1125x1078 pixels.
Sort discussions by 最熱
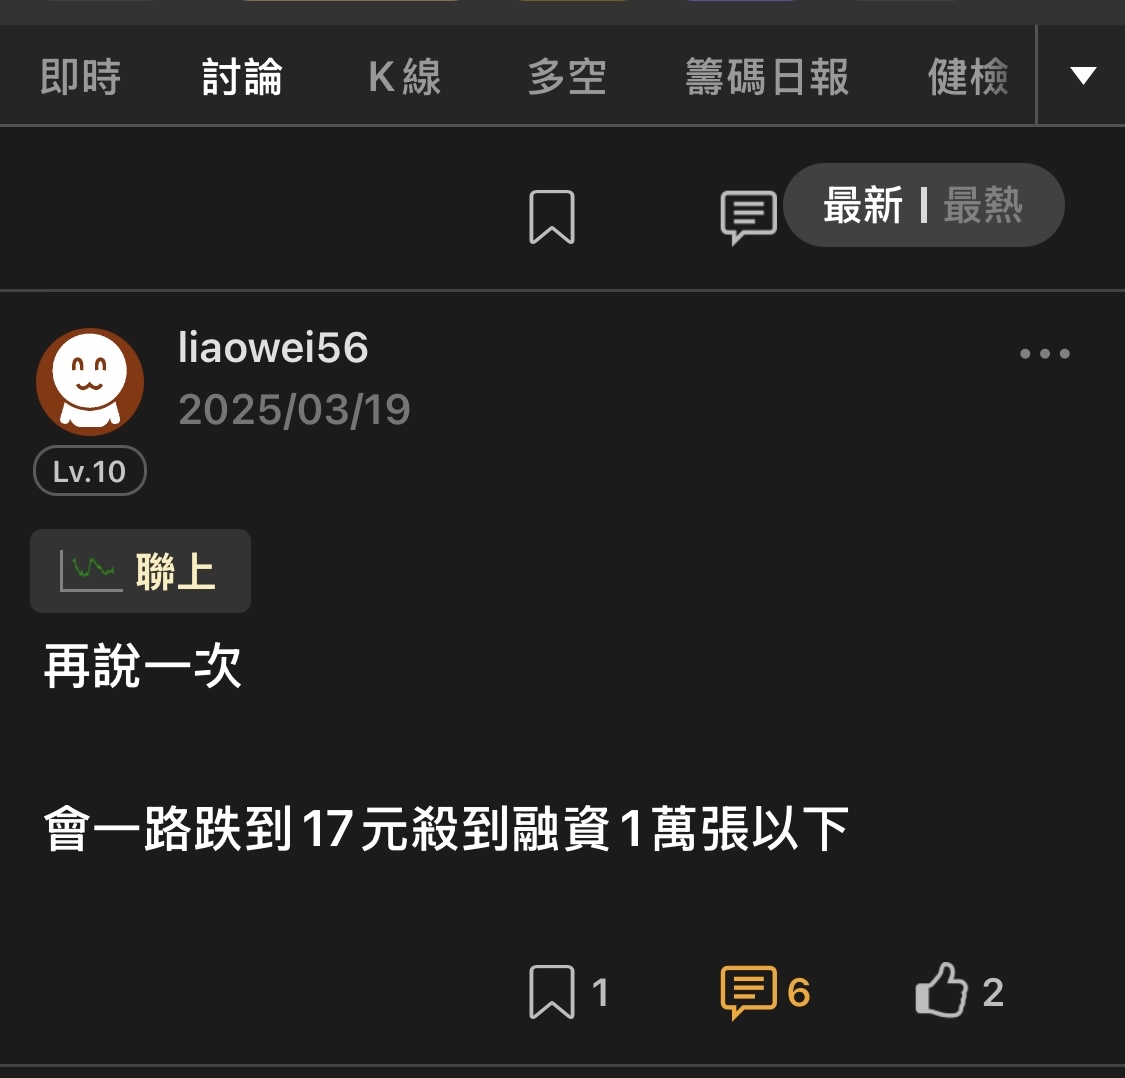pos(983,205)
